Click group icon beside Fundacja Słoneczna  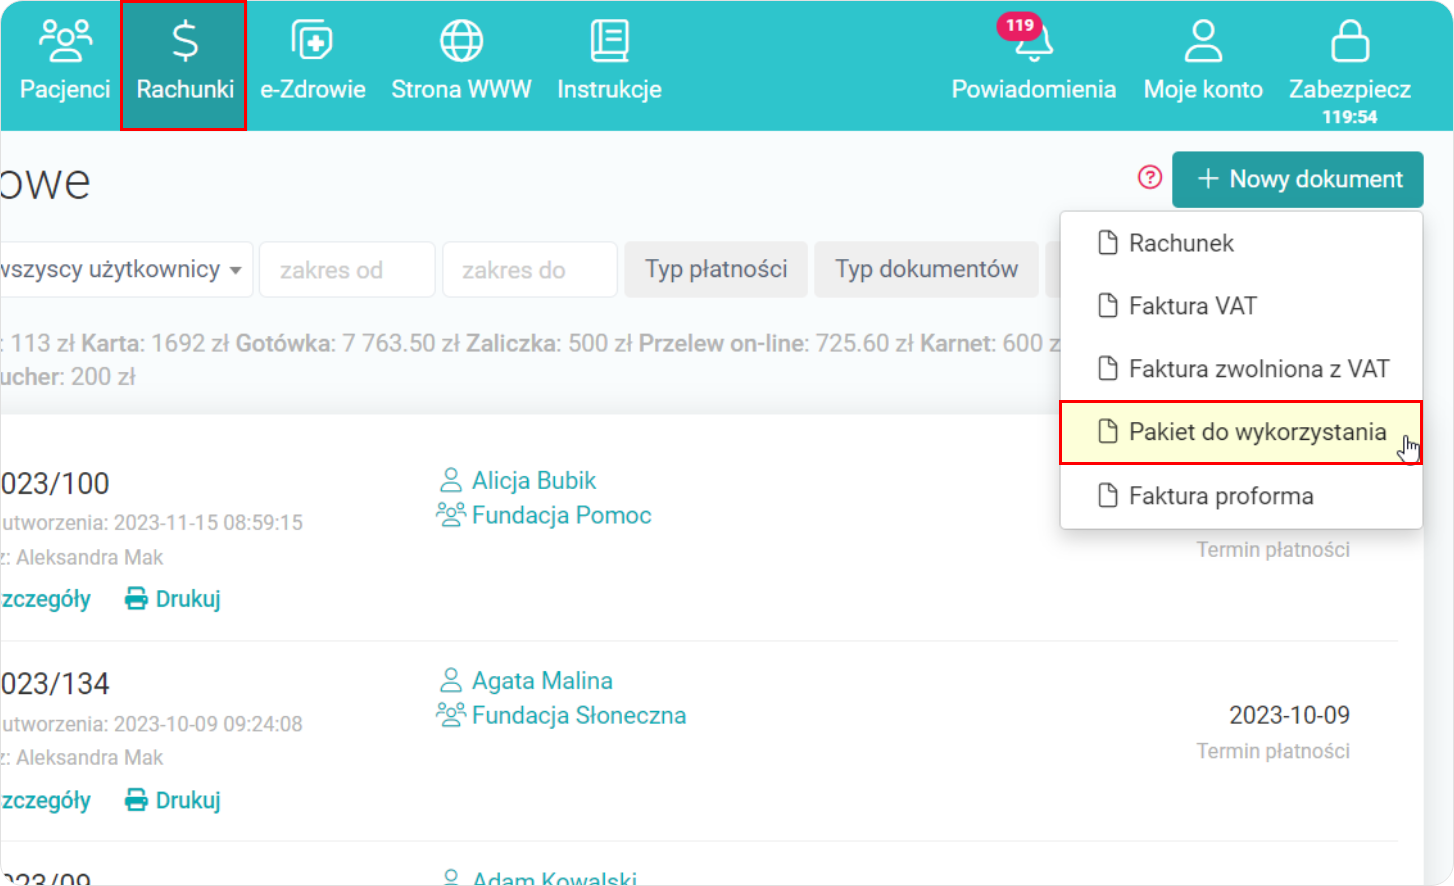point(451,714)
